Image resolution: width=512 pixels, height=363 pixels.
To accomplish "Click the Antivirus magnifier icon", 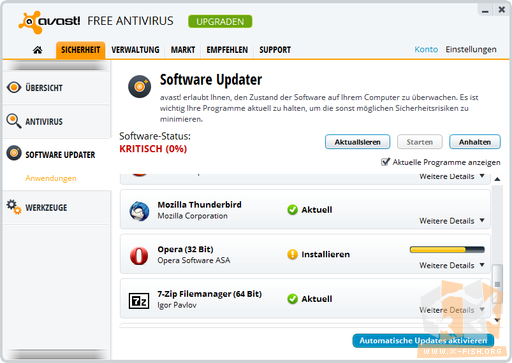I will coord(14,121).
